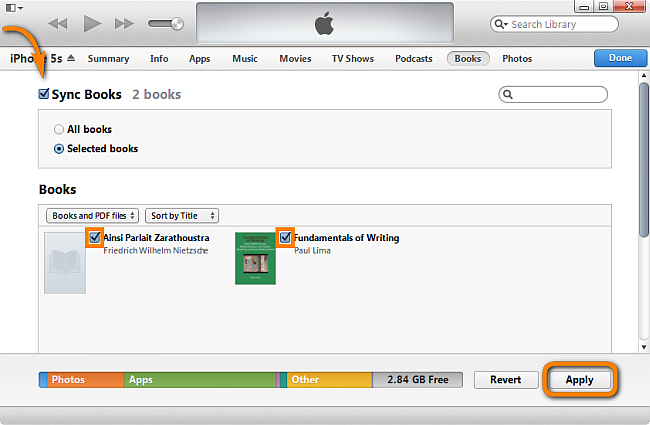Click the 2.84 GB Free storage segment
Viewport: 650px width, 425px height.
[417, 379]
